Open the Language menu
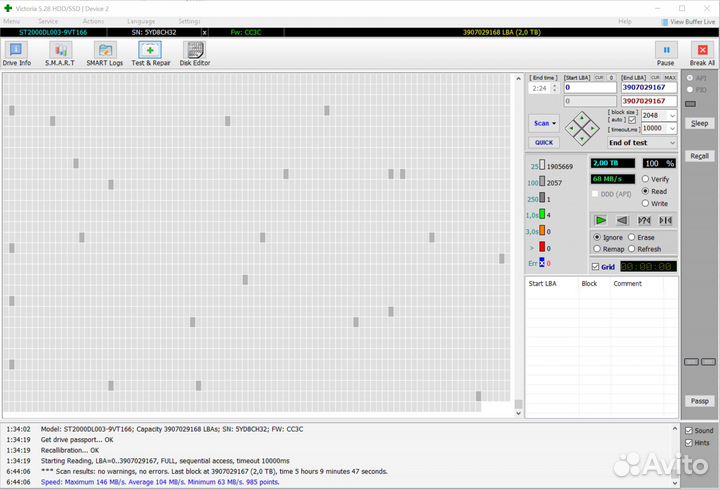720x490 pixels. coord(141,21)
